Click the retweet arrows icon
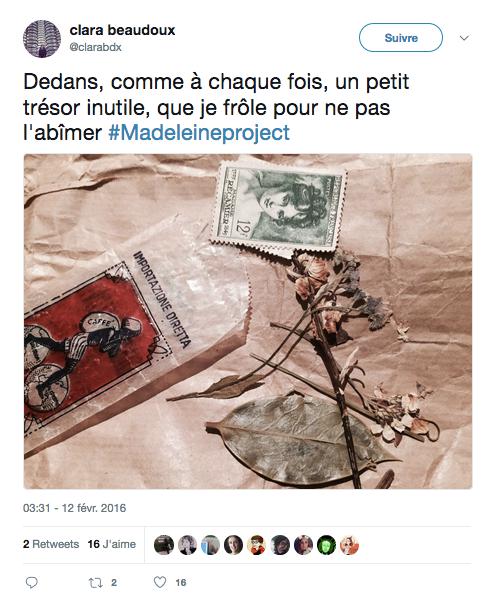 coord(95,583)
